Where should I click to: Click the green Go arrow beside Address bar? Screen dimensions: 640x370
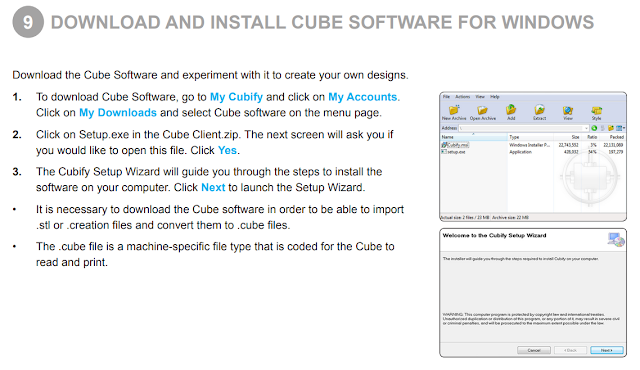click(594, 128)
